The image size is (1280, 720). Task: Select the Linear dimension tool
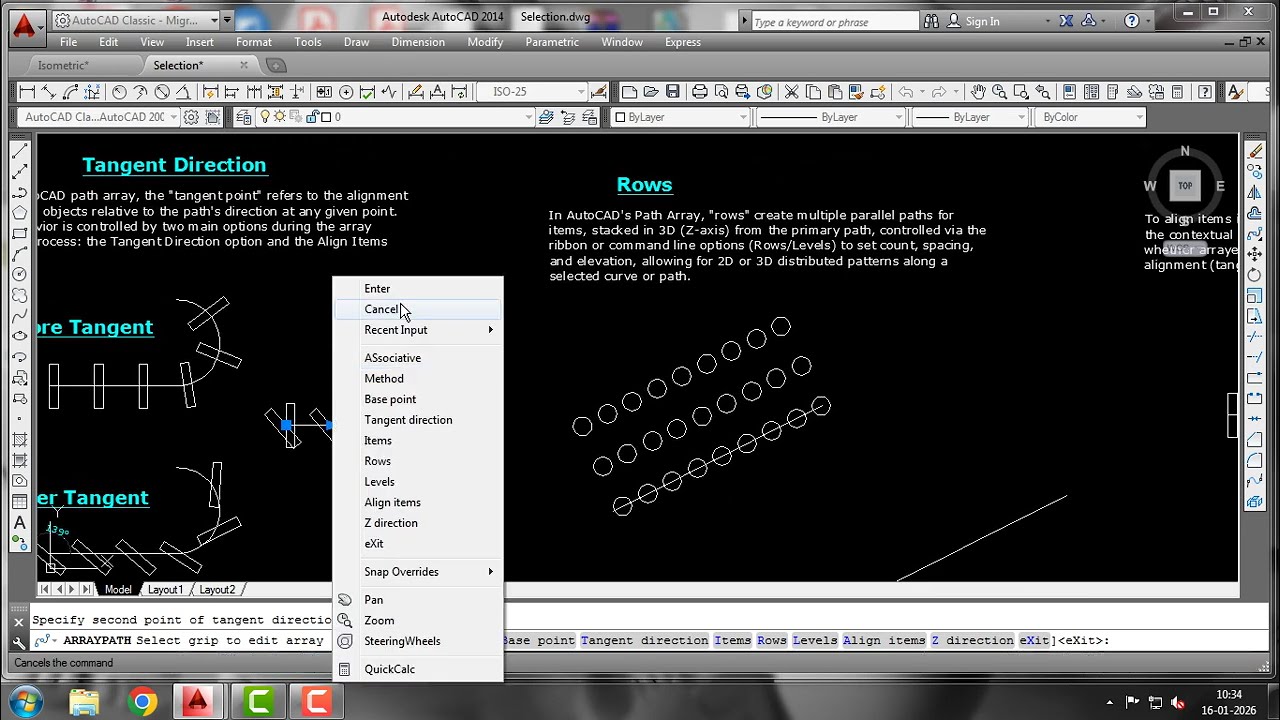[x=27, y=92]
